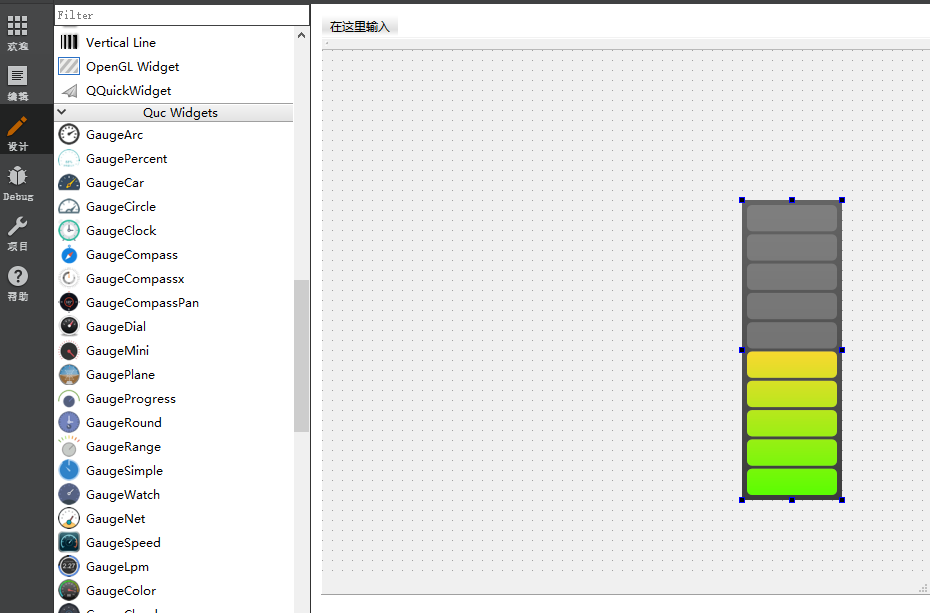Click the GaugeCar widget icon
Viewport: 930px width, 613px height.
[x=68, y=183]
